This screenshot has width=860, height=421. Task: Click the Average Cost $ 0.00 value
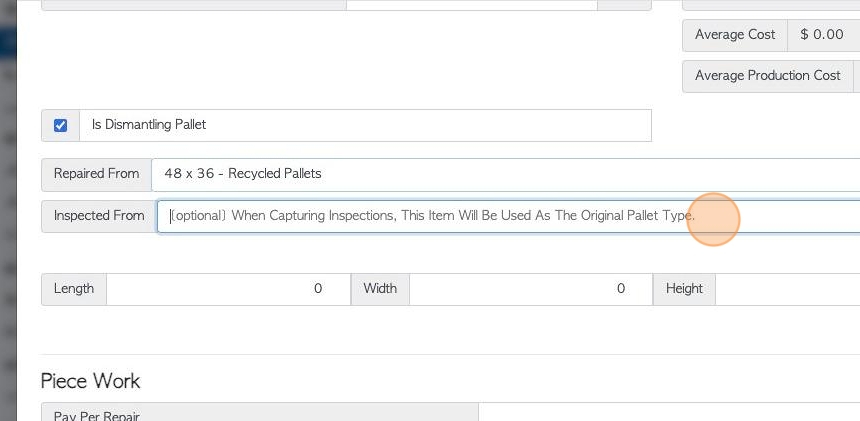click(x=823, y=36)
